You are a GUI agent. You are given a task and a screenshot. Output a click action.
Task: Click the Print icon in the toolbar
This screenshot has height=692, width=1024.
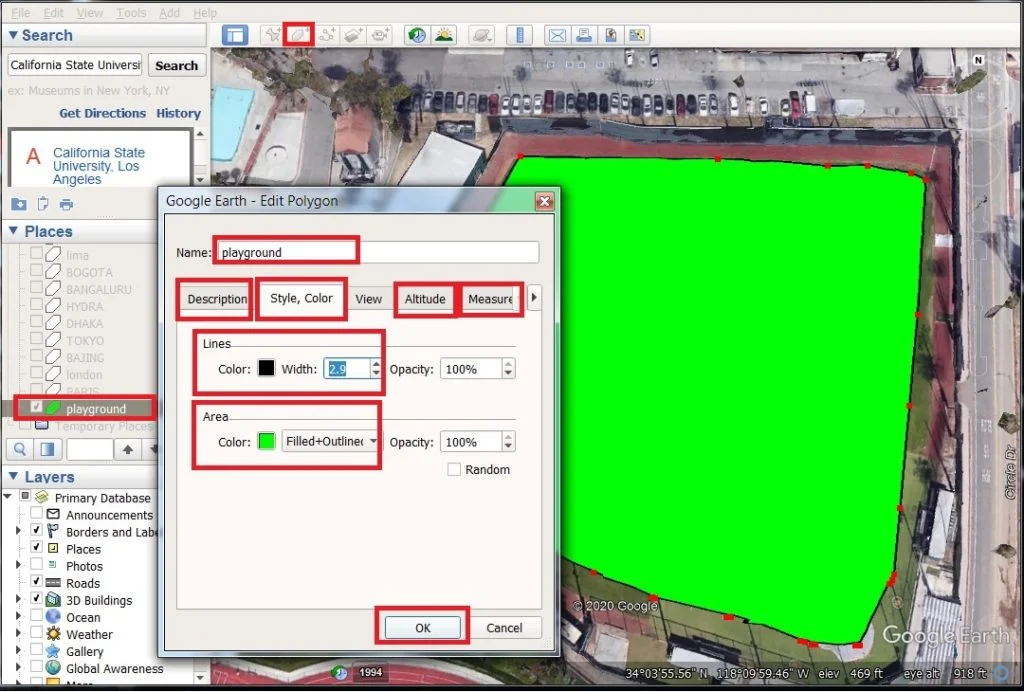tap(585, 35)
